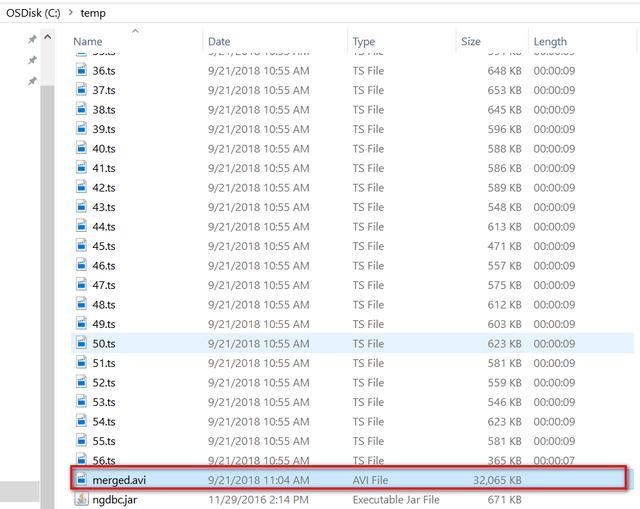
Task: Click the 46.ts file icon
Action: (81, 265)
